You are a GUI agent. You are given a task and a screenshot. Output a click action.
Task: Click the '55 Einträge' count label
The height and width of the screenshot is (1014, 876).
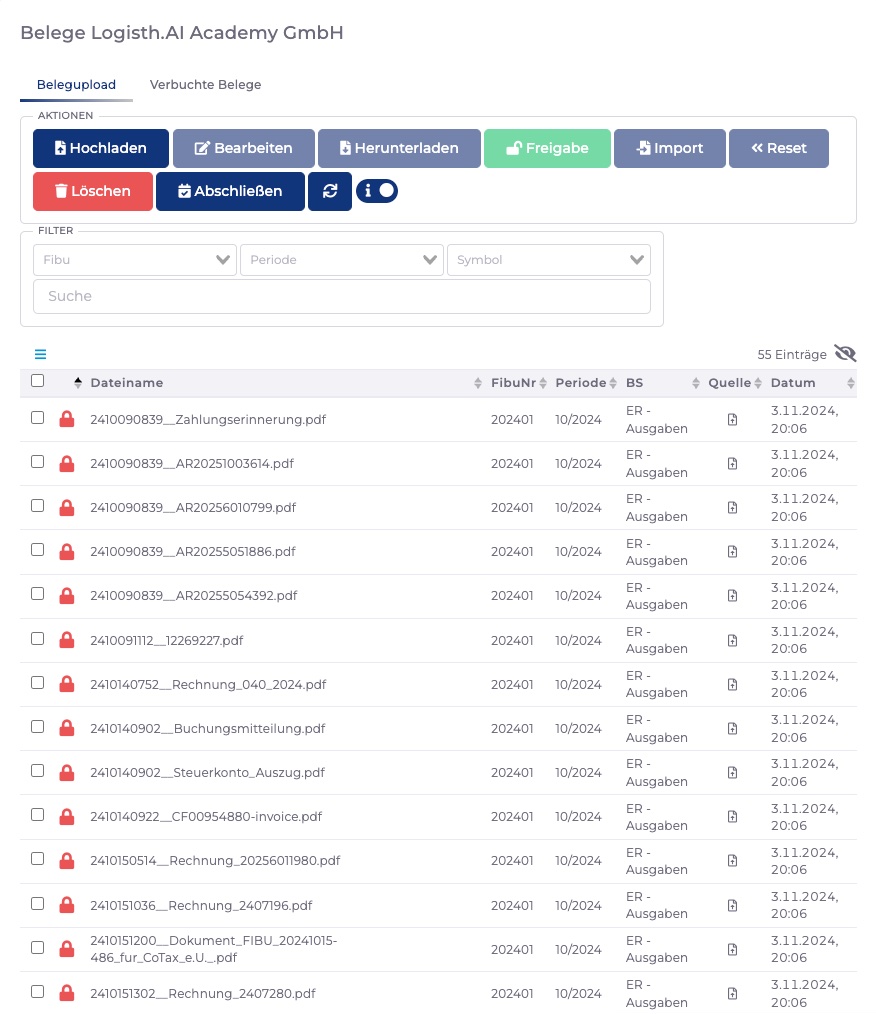point(792,354)
